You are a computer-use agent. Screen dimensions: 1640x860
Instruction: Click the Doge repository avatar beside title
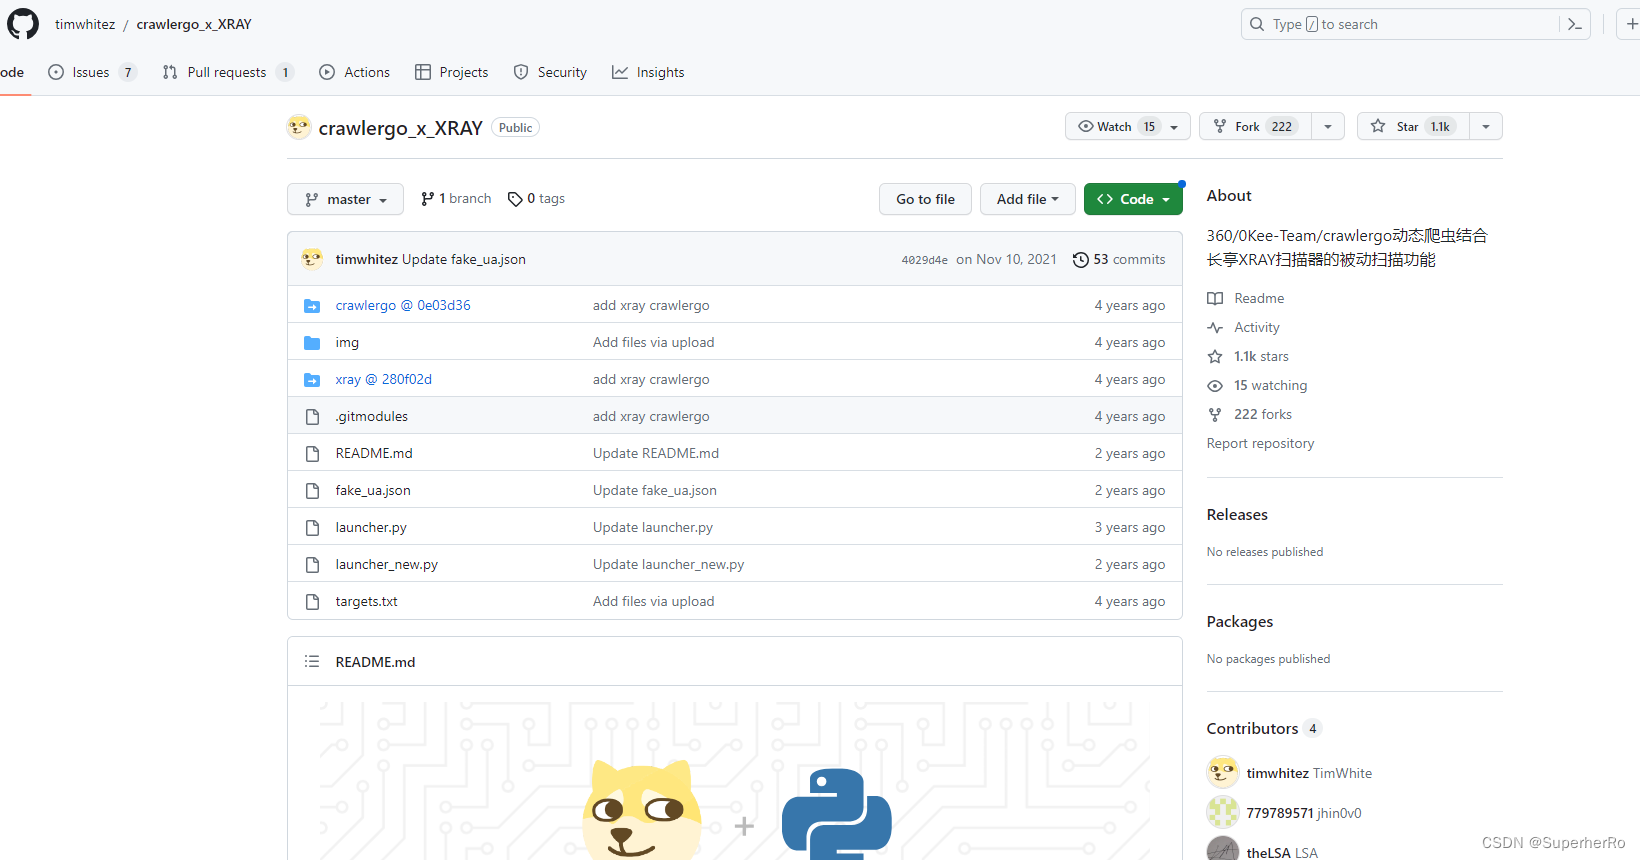tap(299, 127)
